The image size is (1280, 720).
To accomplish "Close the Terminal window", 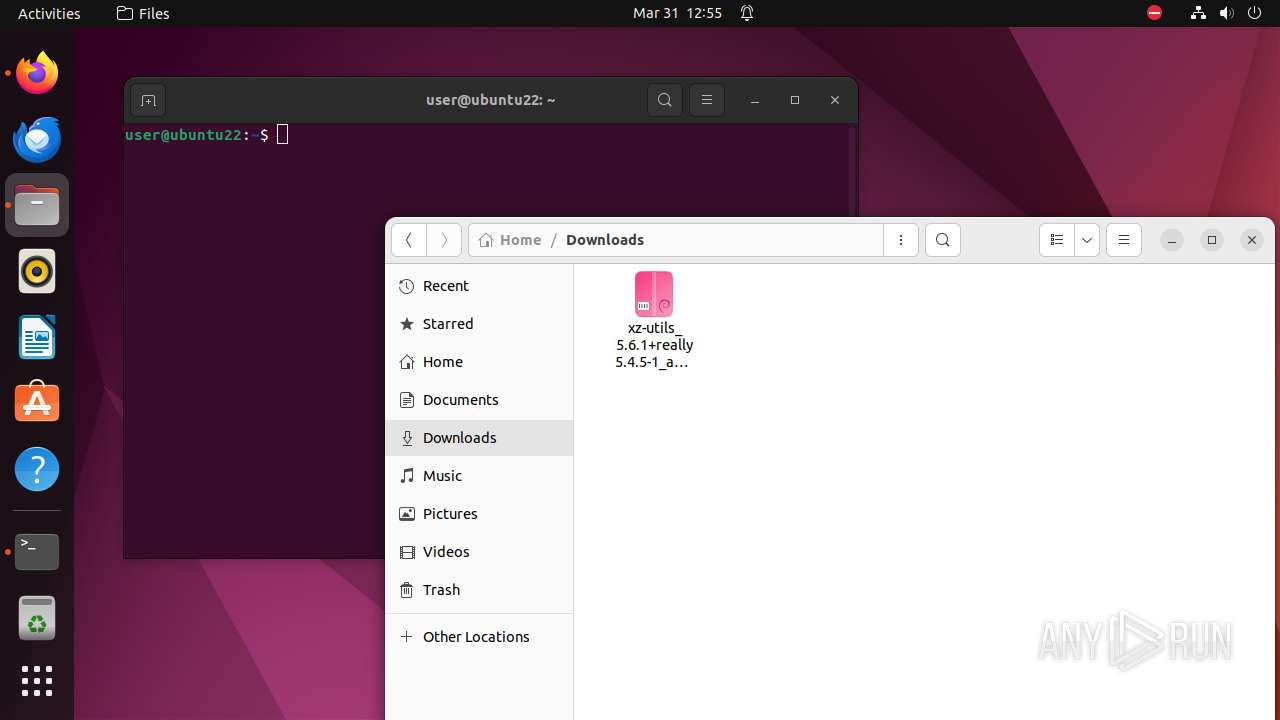I will [835, 100].
